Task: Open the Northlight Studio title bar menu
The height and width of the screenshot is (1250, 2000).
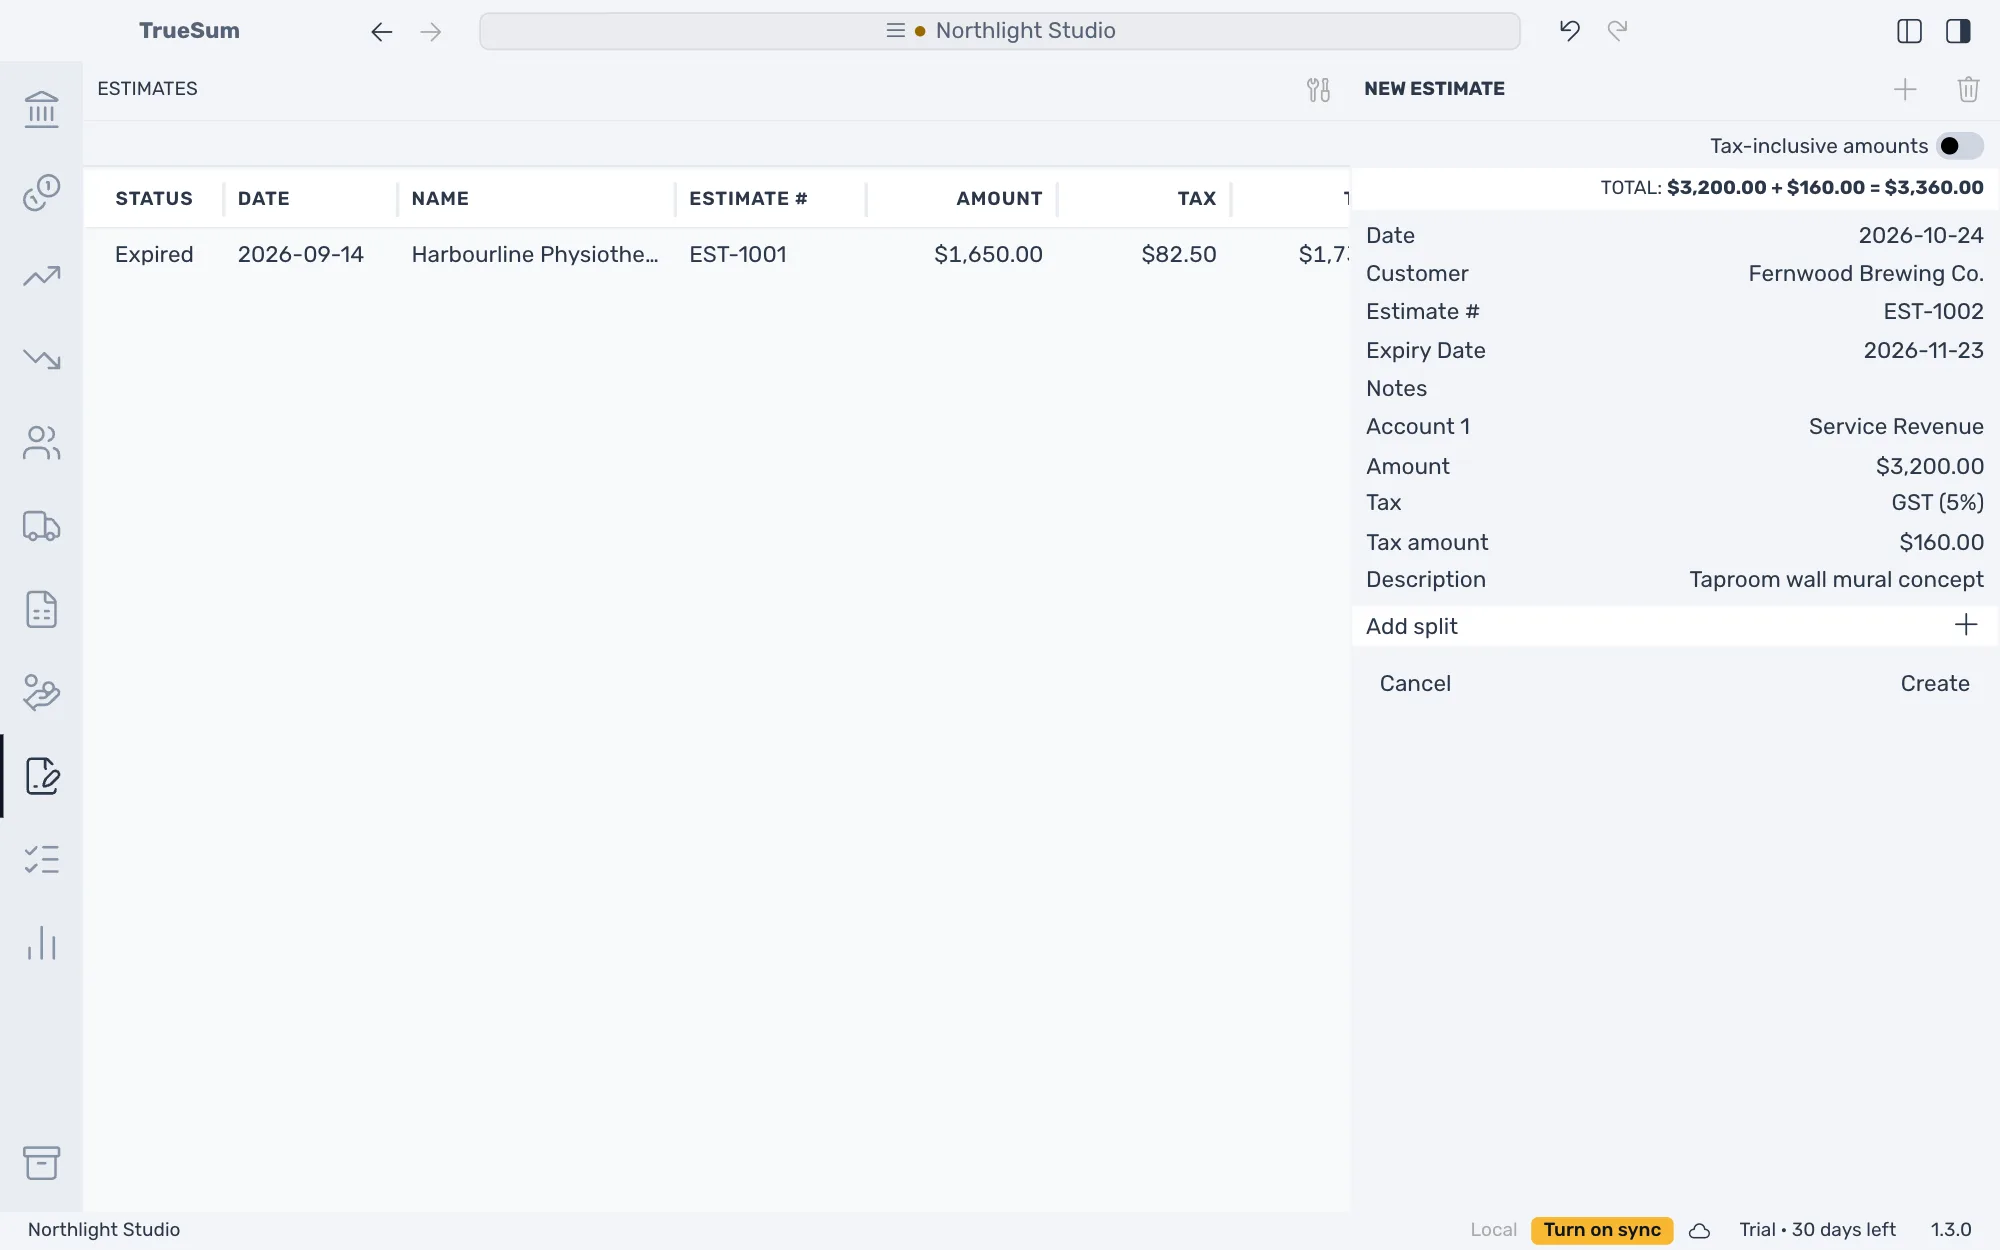Action: (1000, 31)
